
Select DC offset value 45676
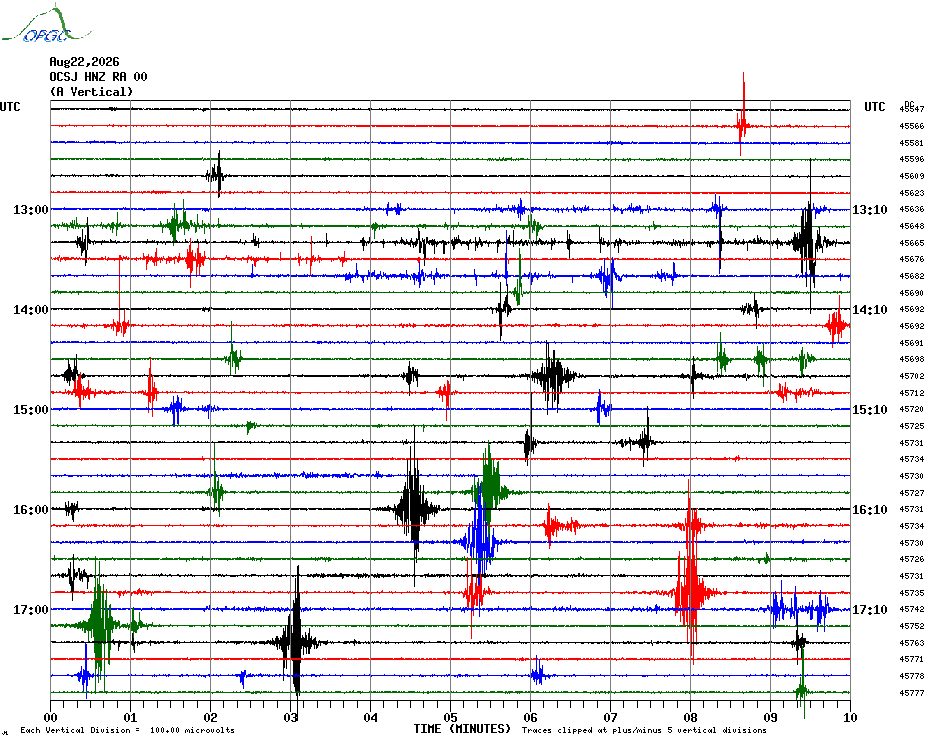click(x=912, y=259)
